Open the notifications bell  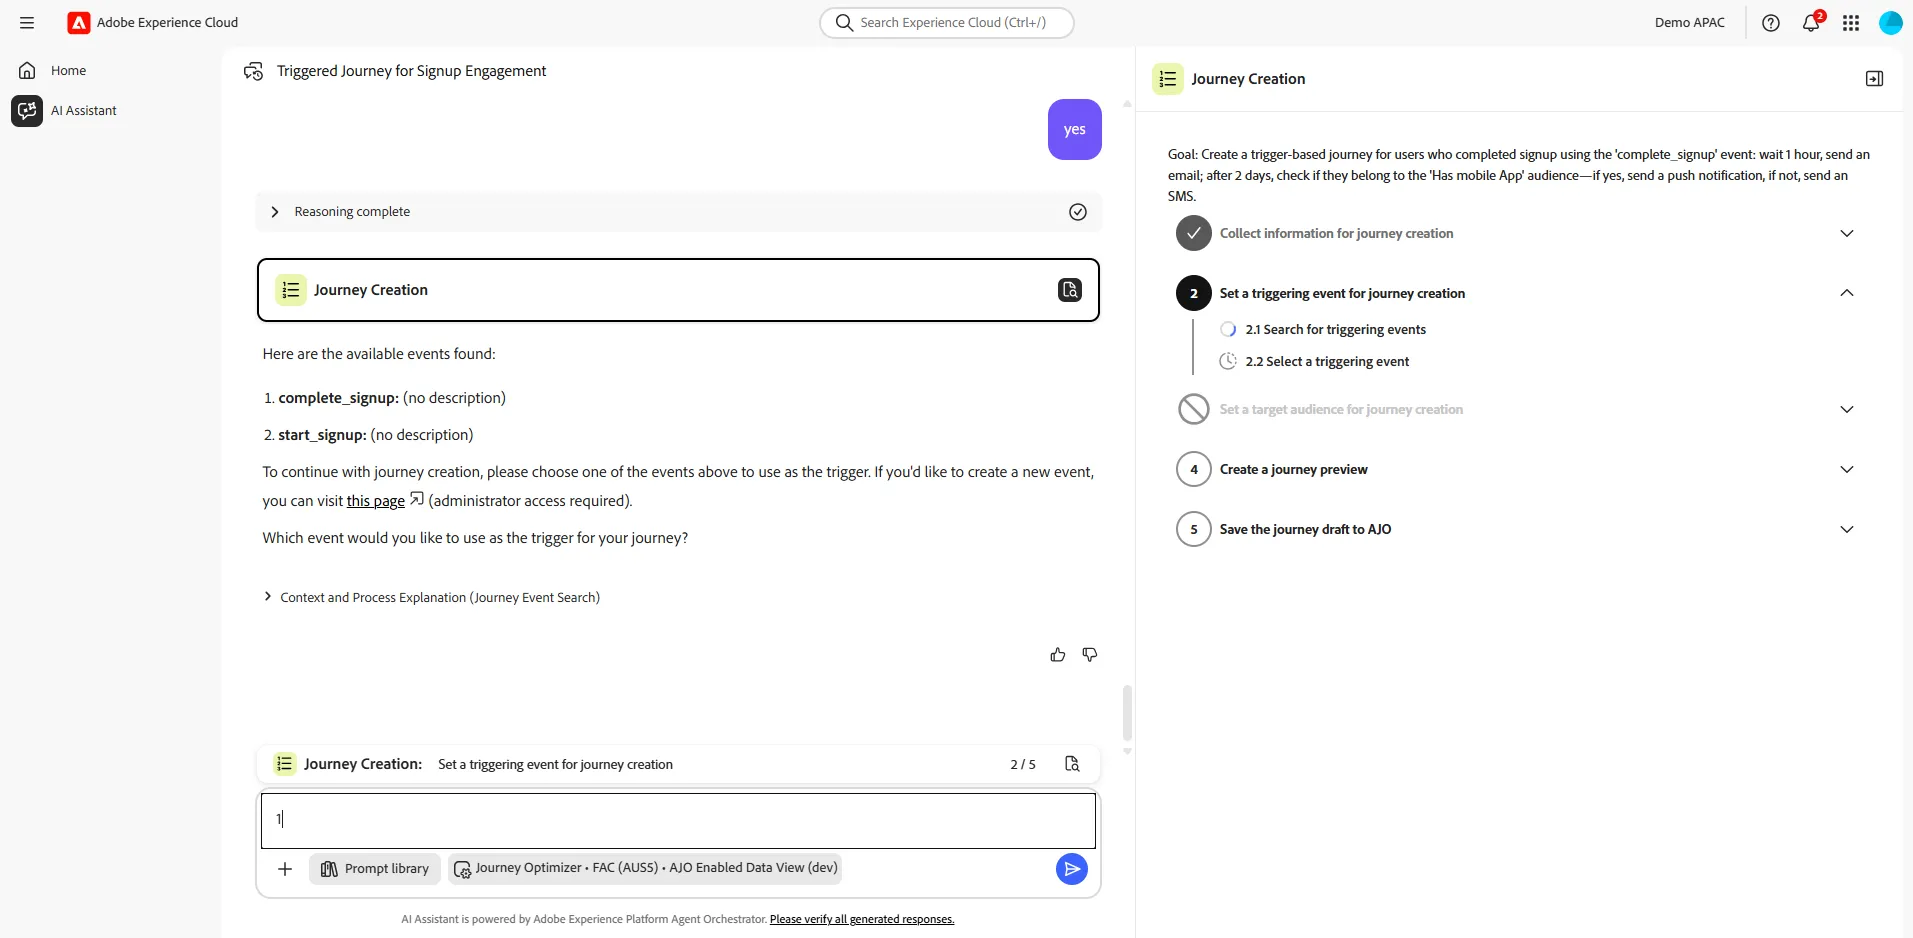point(1811,23)
